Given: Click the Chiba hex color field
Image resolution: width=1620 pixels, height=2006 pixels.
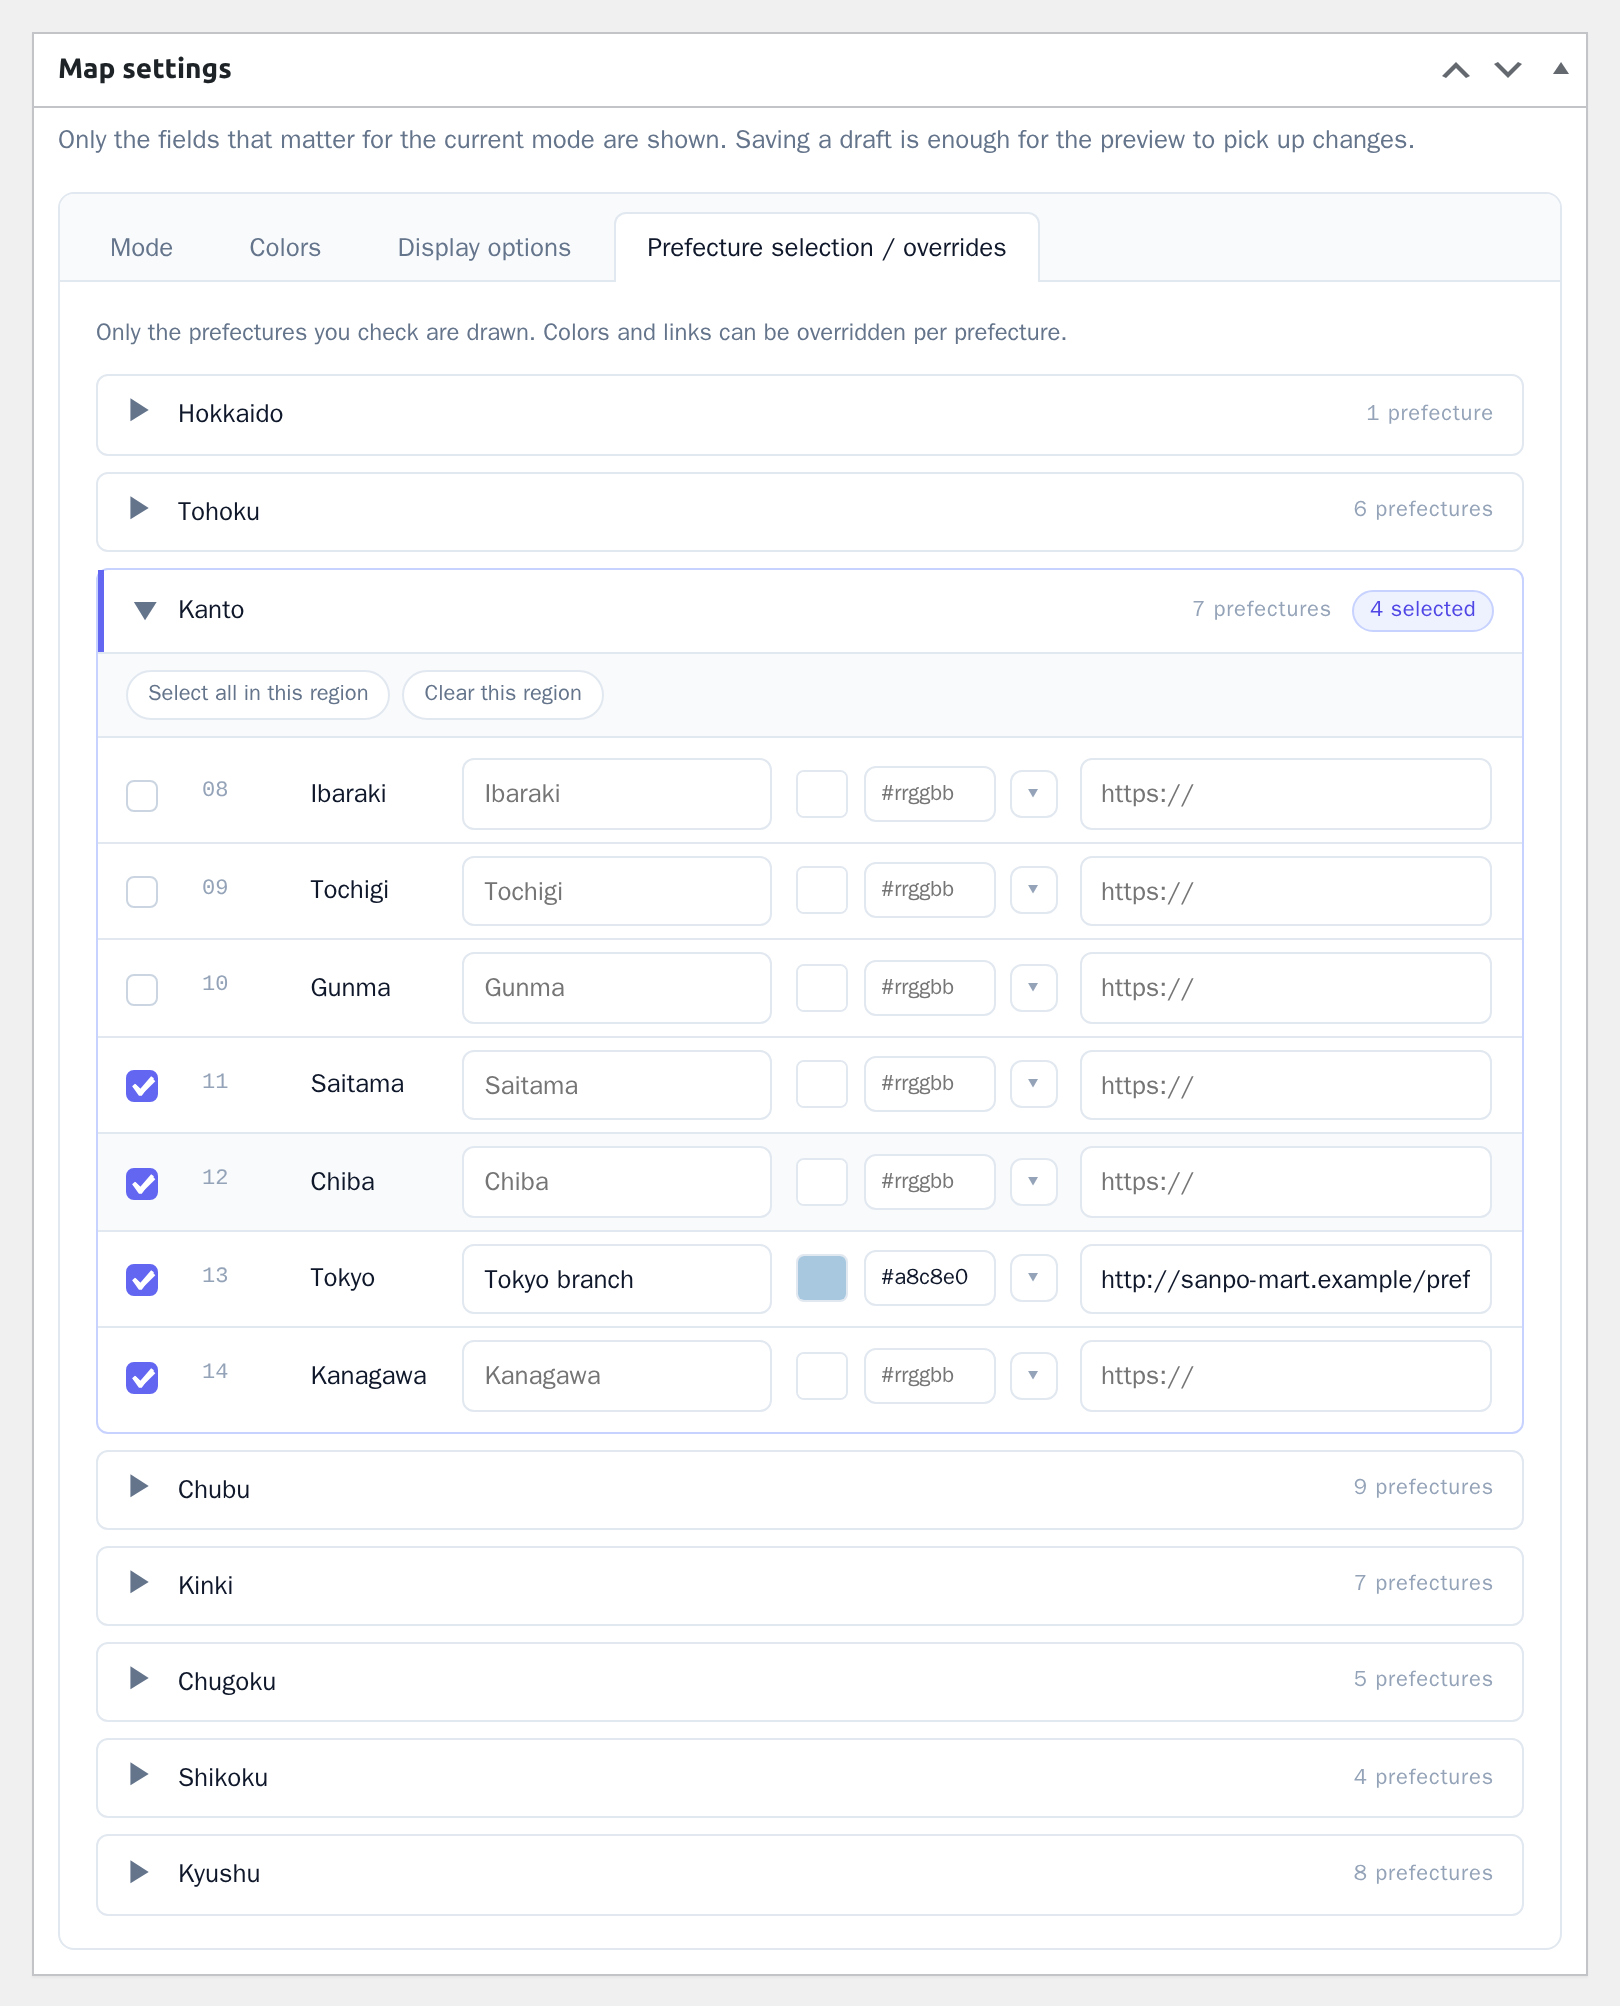Looking at the screenshot, I should click(x=930, y=1182).
